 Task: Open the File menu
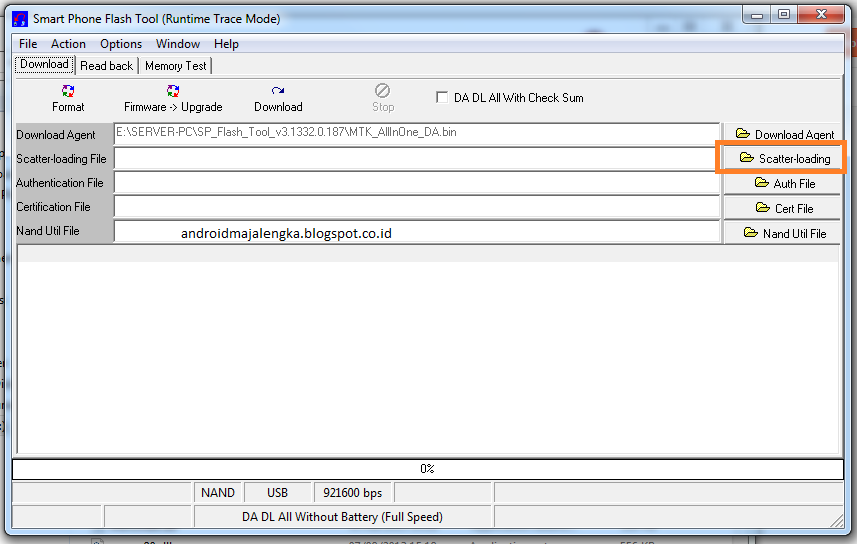[x=28, y=44]
